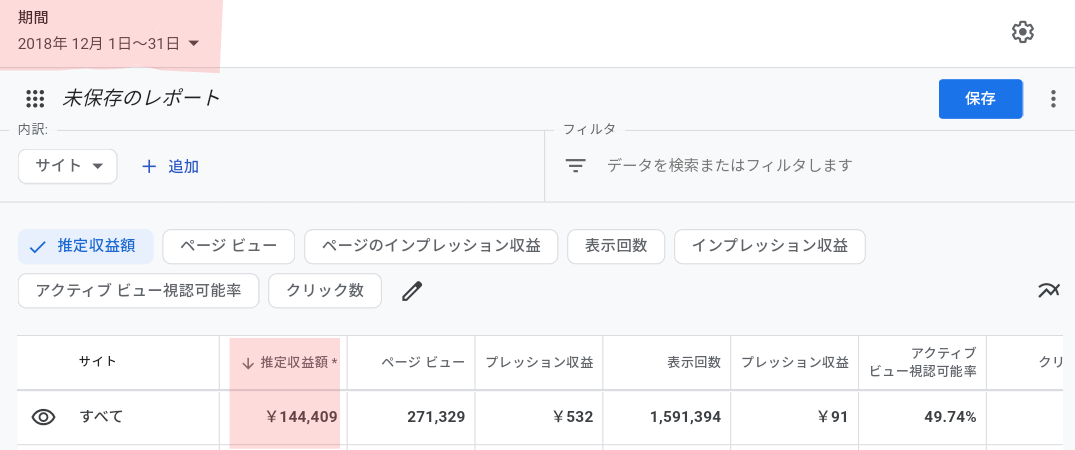Screen dimensions: 1075x450
Task: Click the filter lines icon
Action: click(x=575, y=165)
